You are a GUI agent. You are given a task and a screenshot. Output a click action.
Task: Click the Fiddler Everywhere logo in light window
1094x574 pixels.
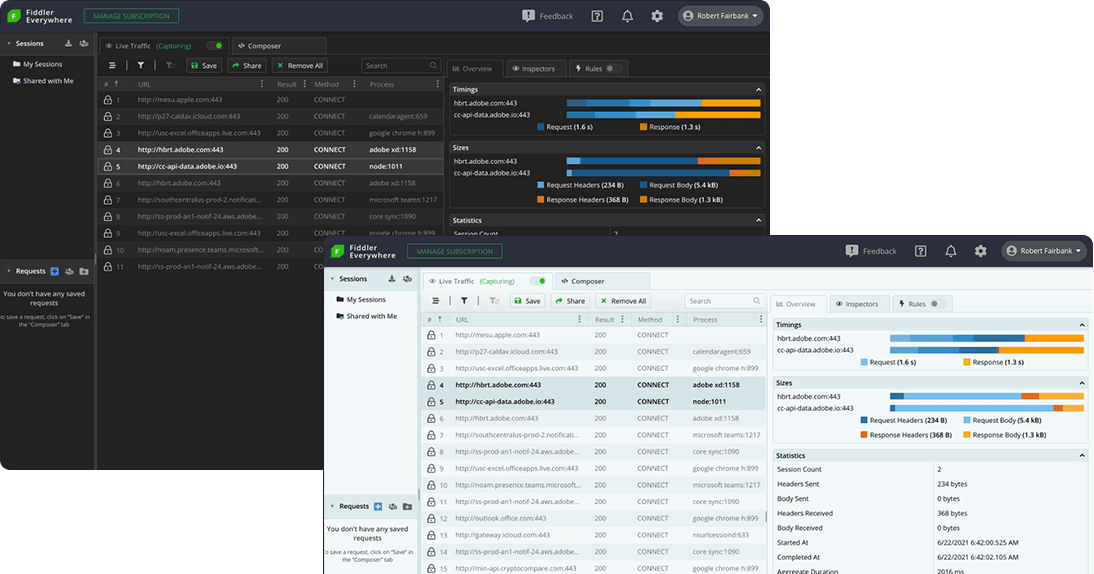point(364,251)
